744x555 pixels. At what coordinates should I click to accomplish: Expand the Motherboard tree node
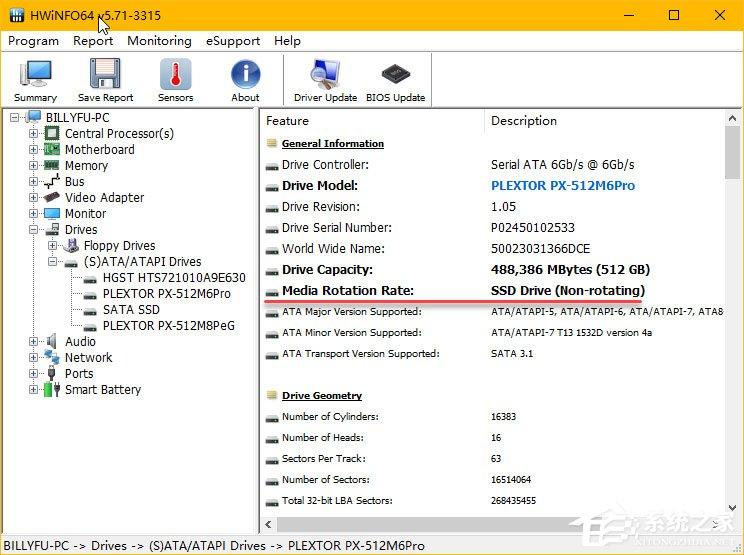pos(34,150)
